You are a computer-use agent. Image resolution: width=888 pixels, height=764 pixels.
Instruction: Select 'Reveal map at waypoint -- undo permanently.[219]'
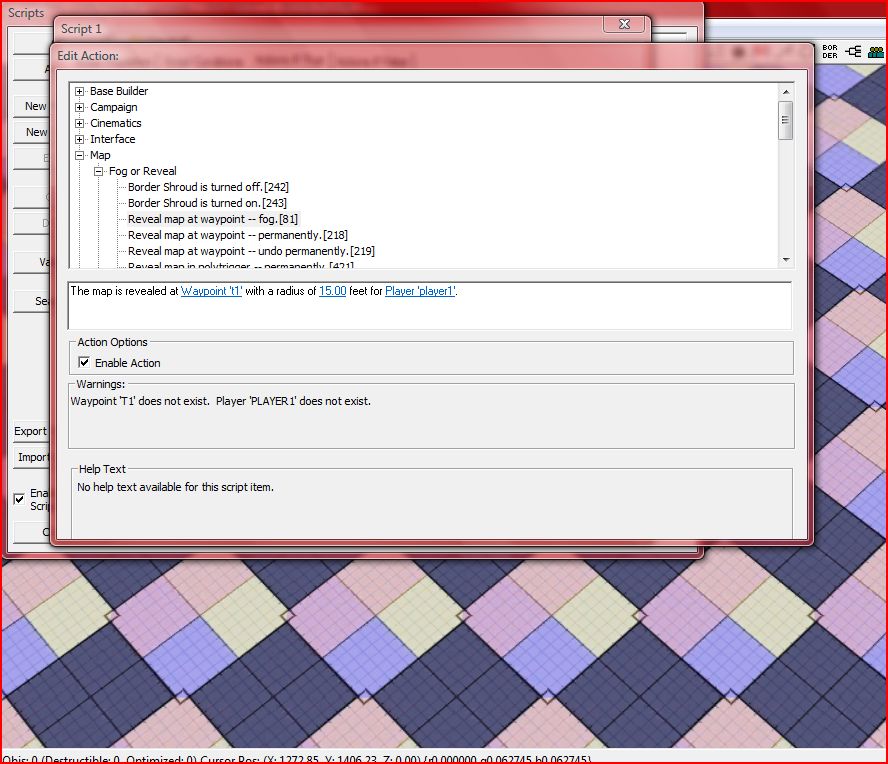pos(251,251)
